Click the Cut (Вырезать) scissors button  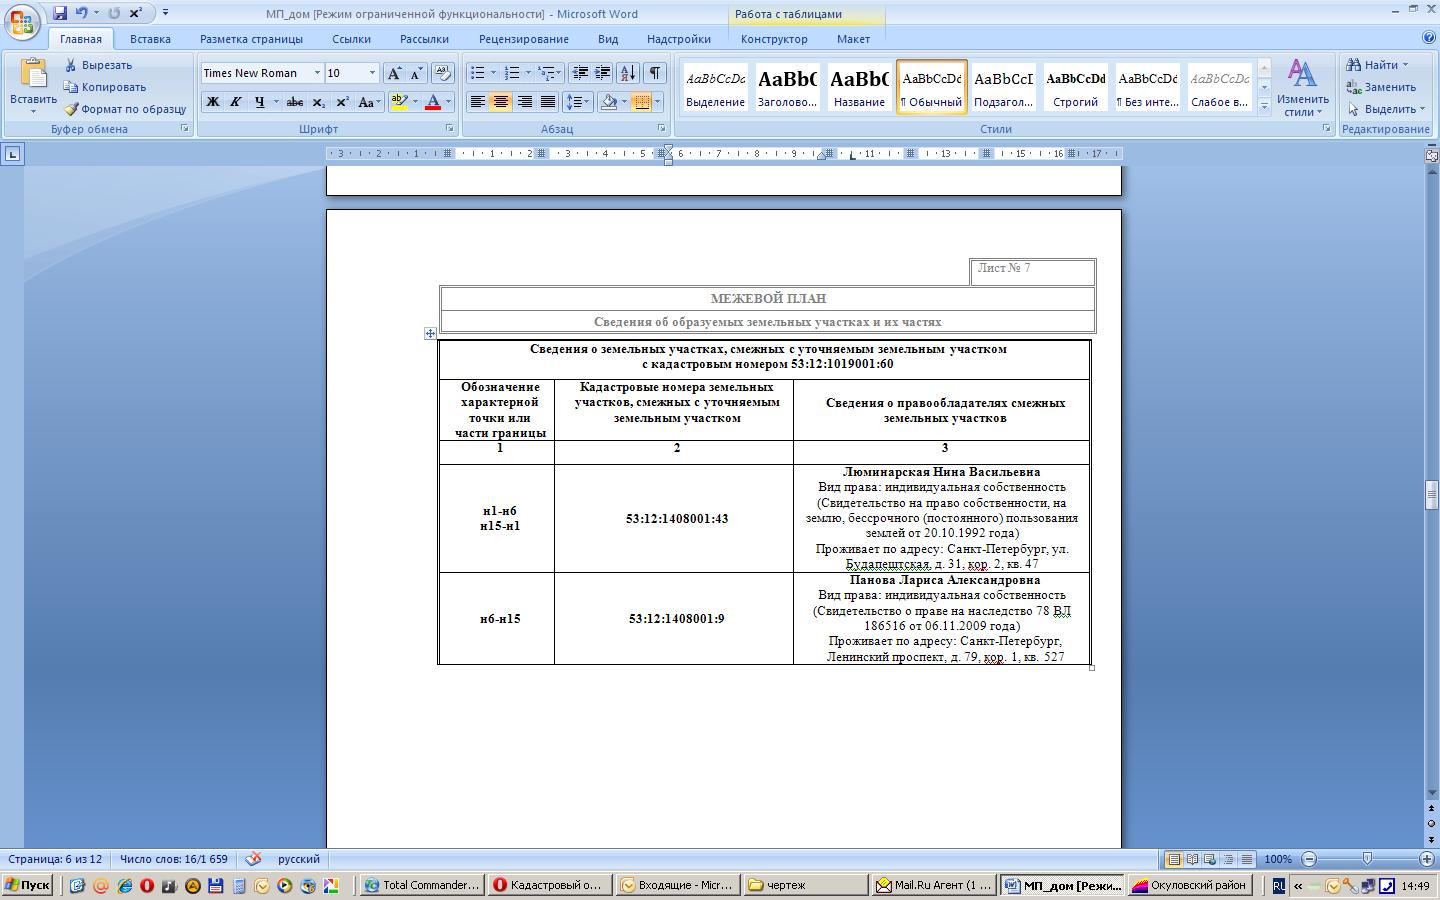click(x=98, y=65)
